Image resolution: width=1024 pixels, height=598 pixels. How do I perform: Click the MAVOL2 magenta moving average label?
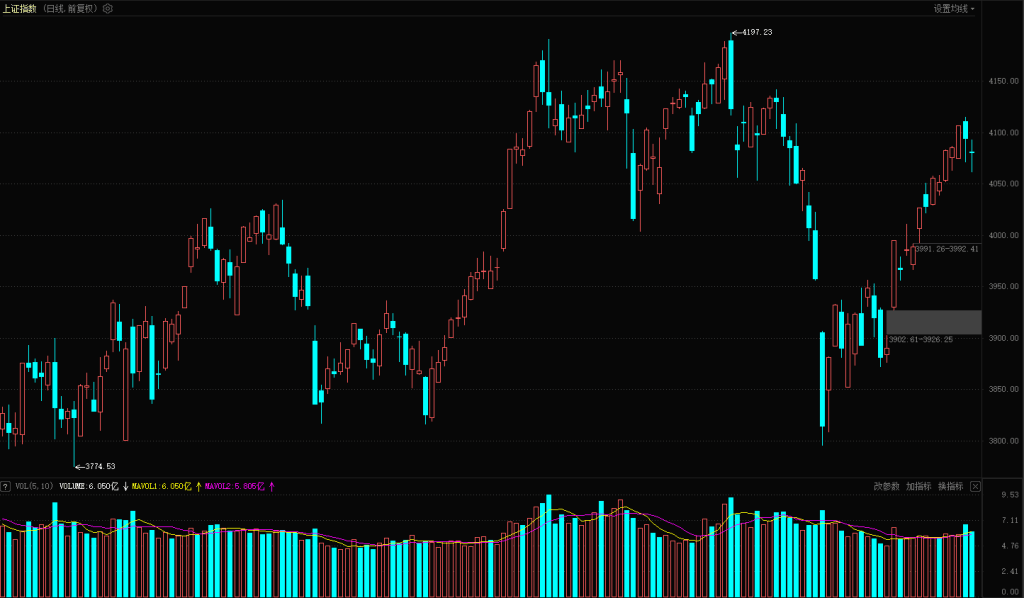point(234,486)
